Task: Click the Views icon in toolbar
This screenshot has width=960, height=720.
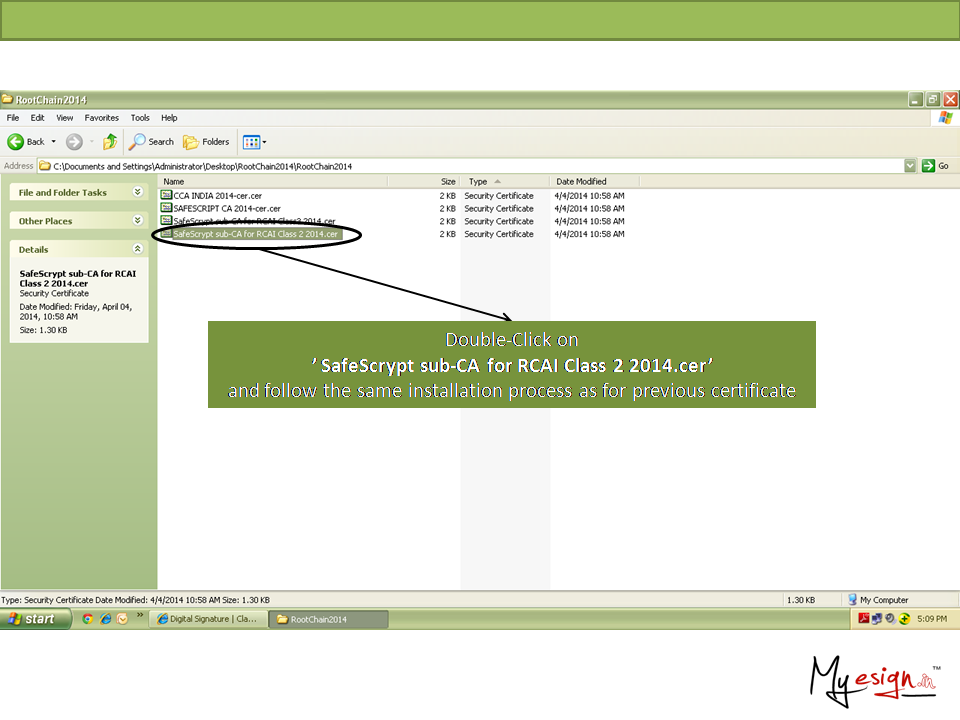Action: click(251, 142)
